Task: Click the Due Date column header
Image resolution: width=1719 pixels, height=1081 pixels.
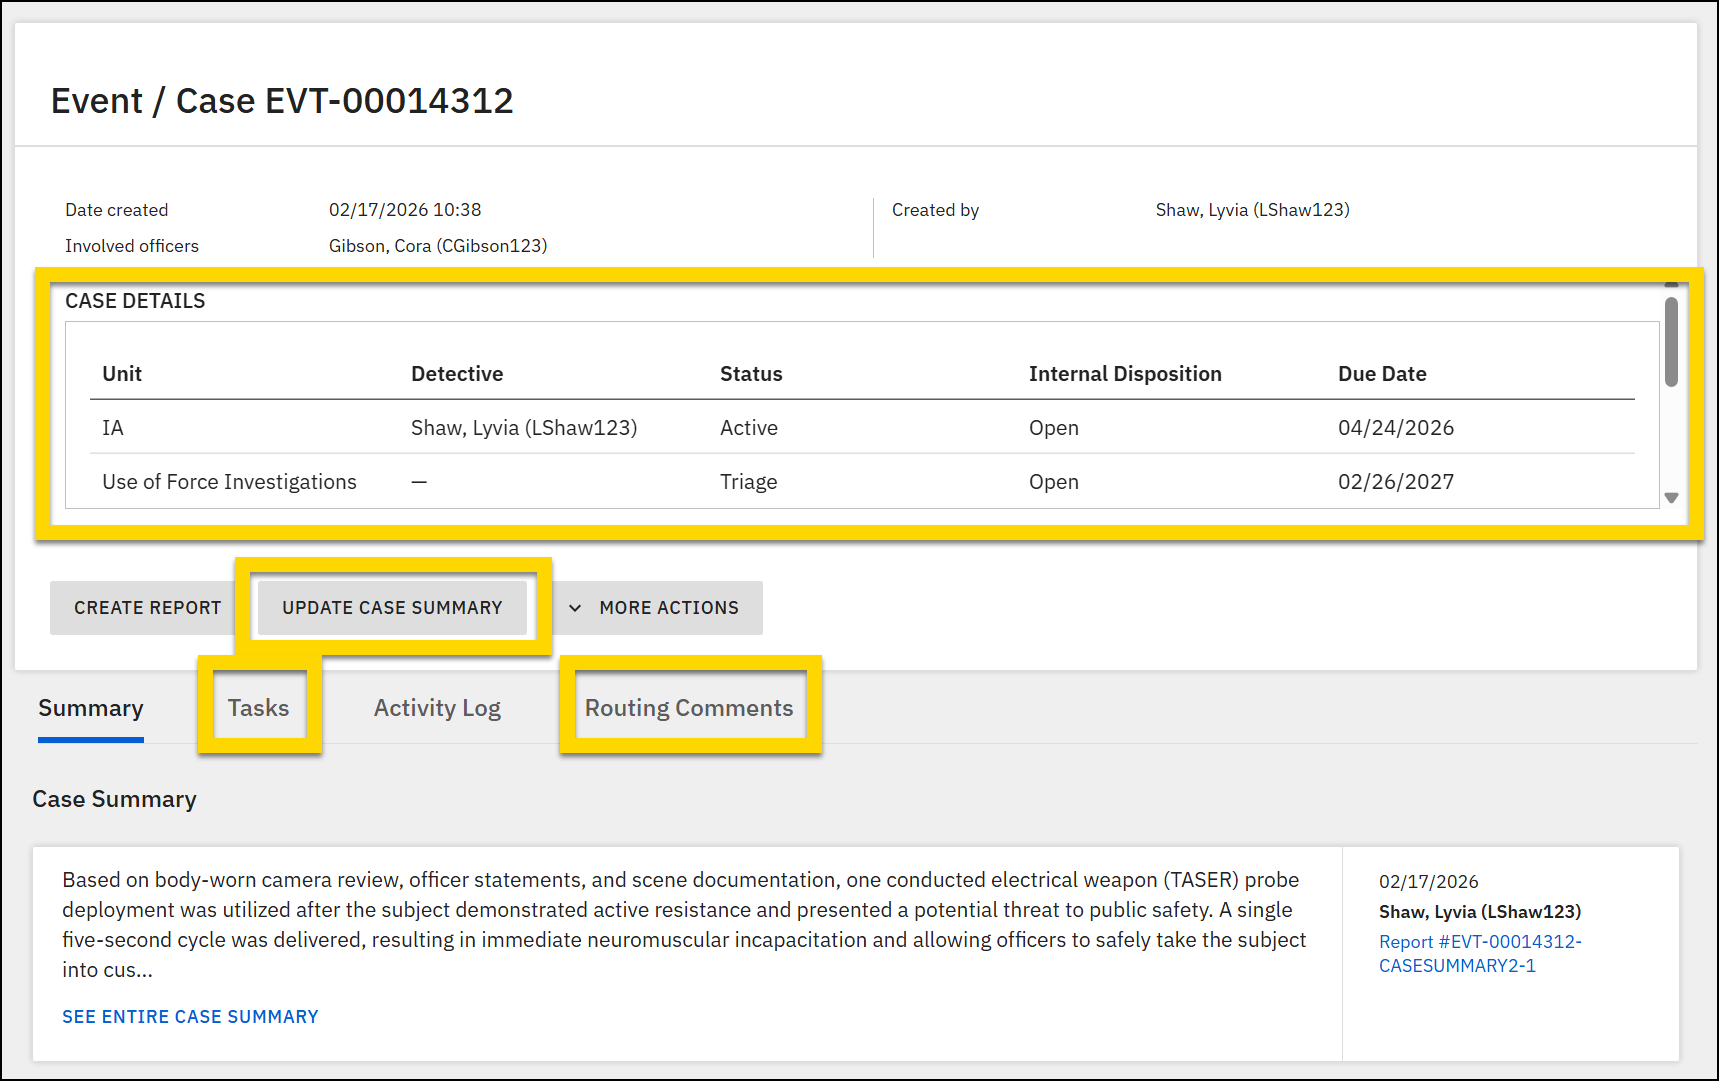Action: click(1382, 373)
